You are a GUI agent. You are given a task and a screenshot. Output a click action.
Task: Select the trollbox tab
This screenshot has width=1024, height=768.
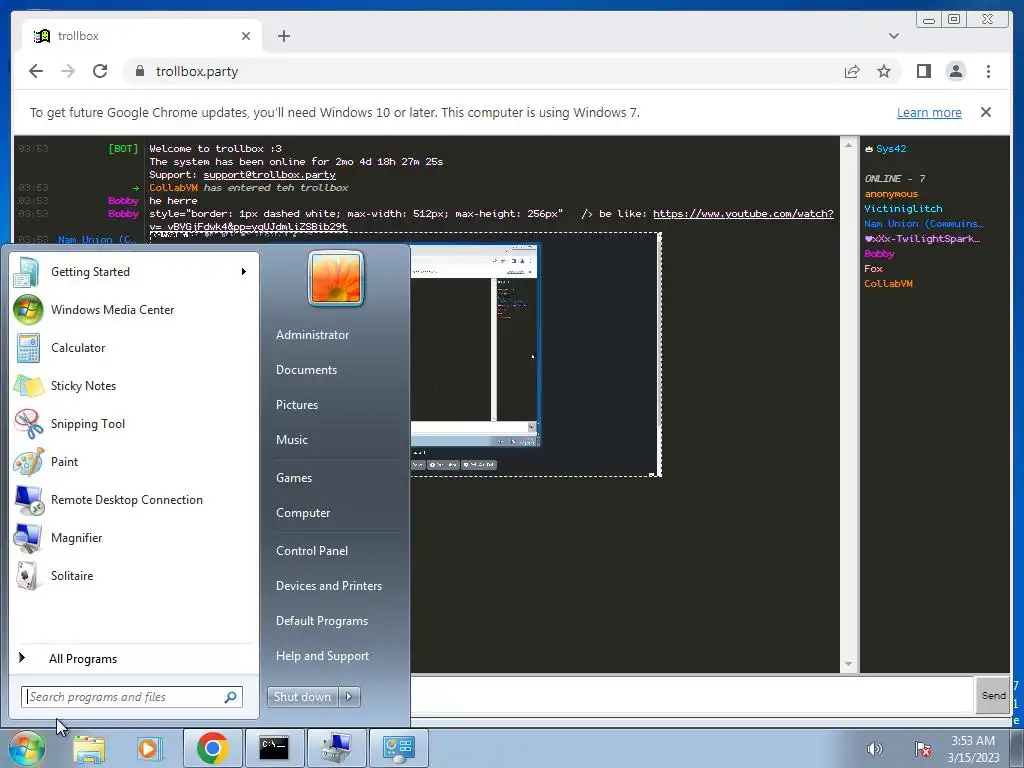pyautogui.click(x=142, y=36)
